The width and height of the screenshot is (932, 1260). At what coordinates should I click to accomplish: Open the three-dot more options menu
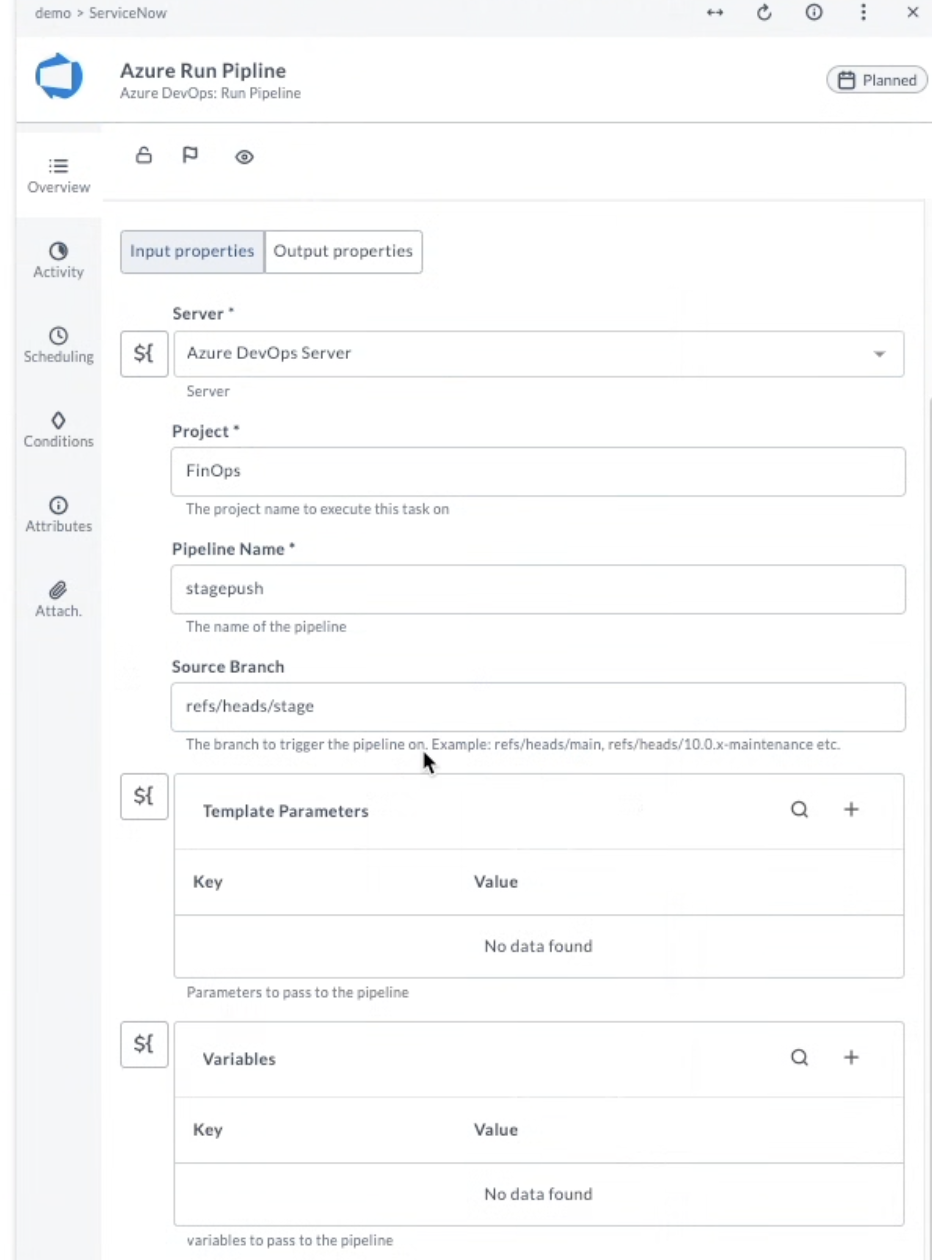tap(863, 13)
